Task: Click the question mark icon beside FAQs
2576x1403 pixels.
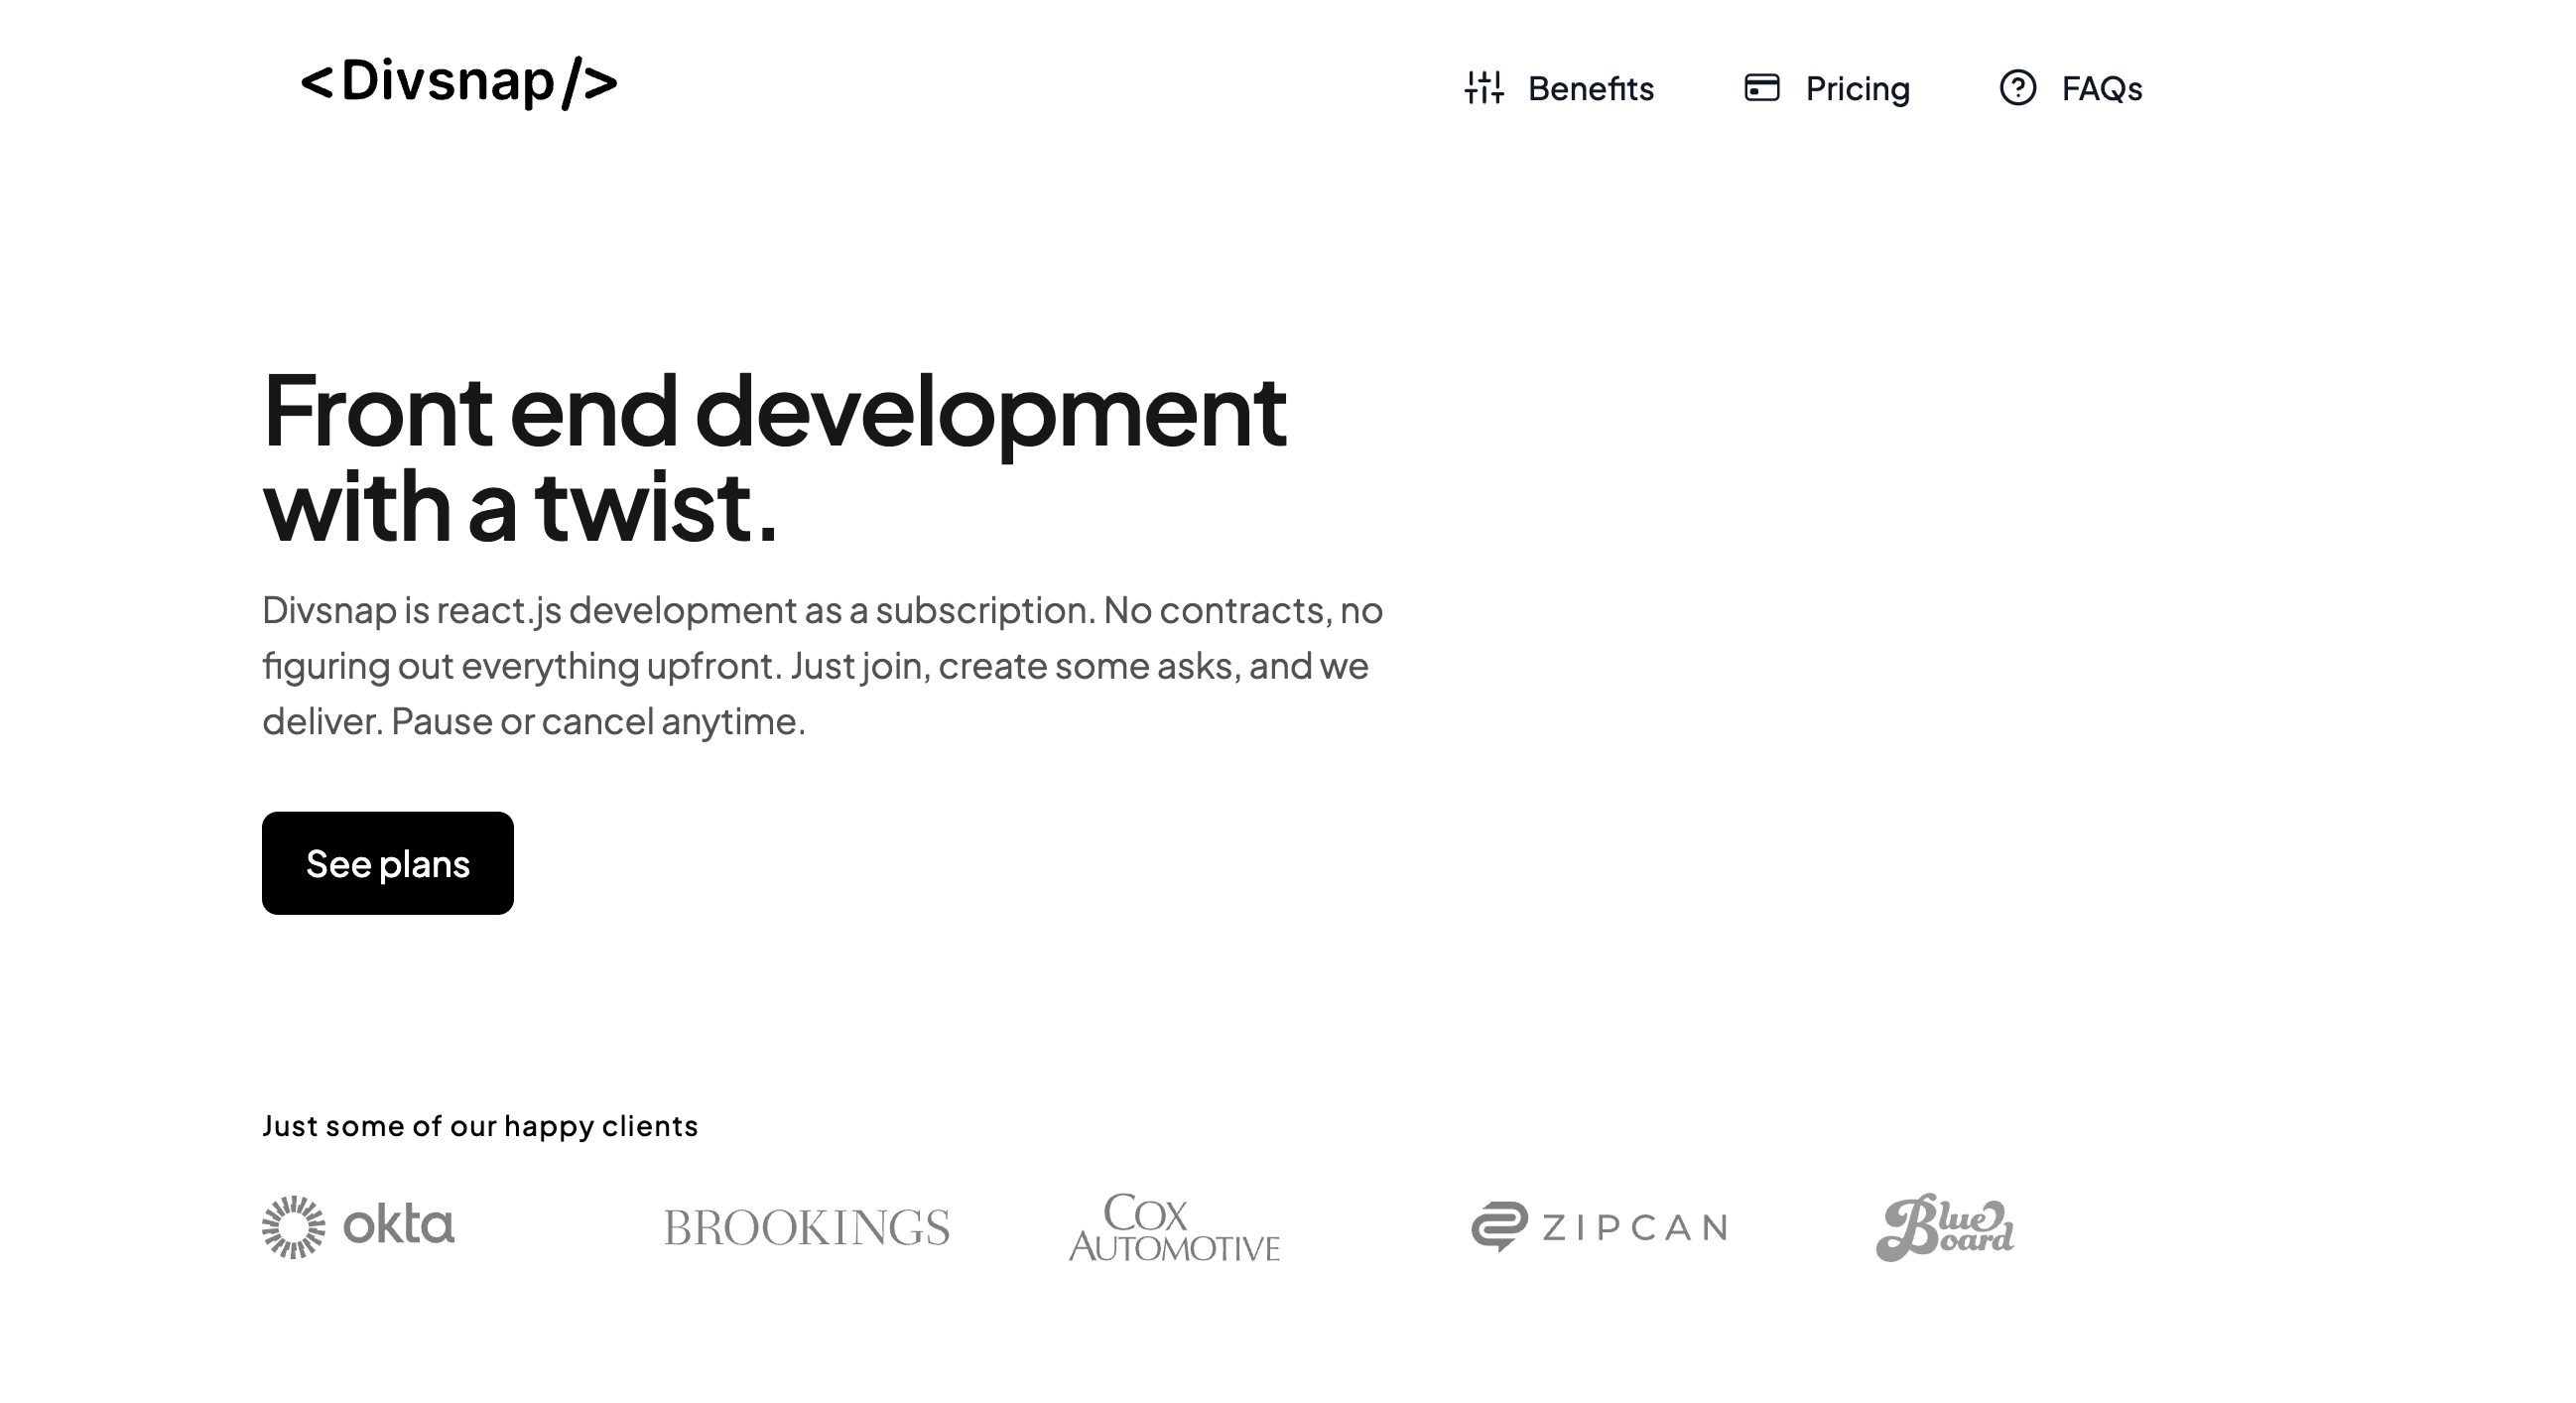Action: pyautogui.click(x=2017, y=88)
